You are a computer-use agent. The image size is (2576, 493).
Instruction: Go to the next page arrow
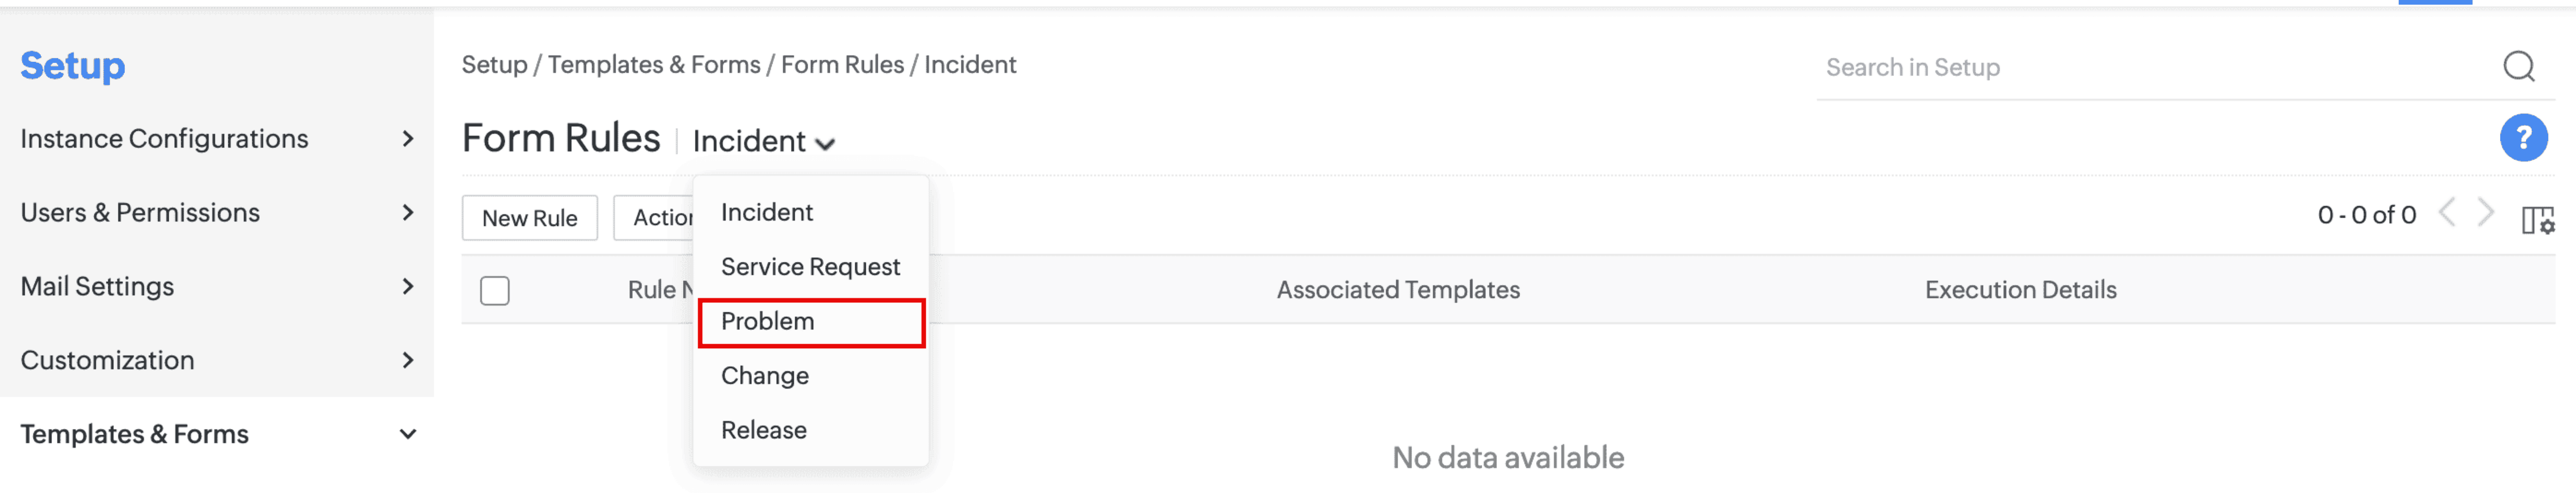(2485, 213)
